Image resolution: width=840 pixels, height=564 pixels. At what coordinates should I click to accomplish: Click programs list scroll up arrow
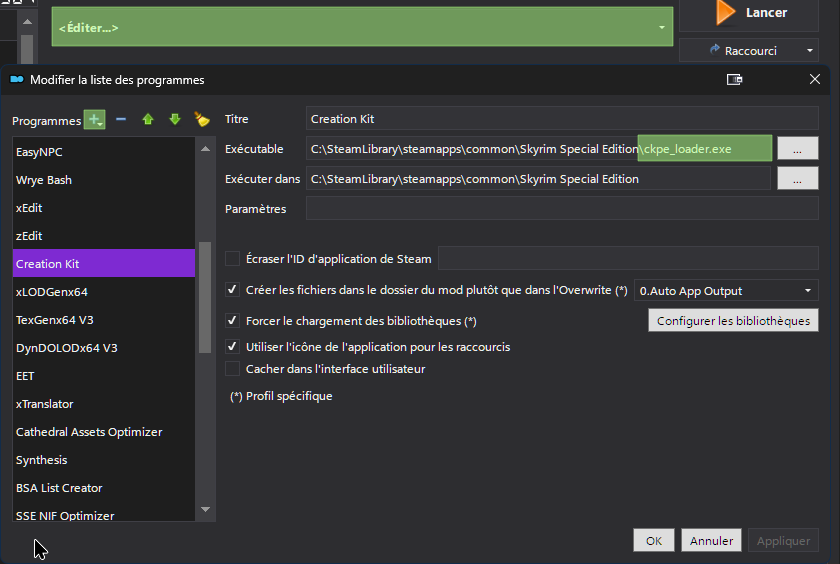pos(205,148)
